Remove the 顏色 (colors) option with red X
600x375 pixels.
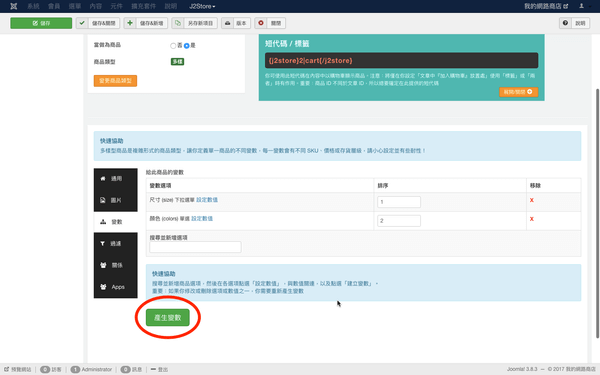point(532,219)
